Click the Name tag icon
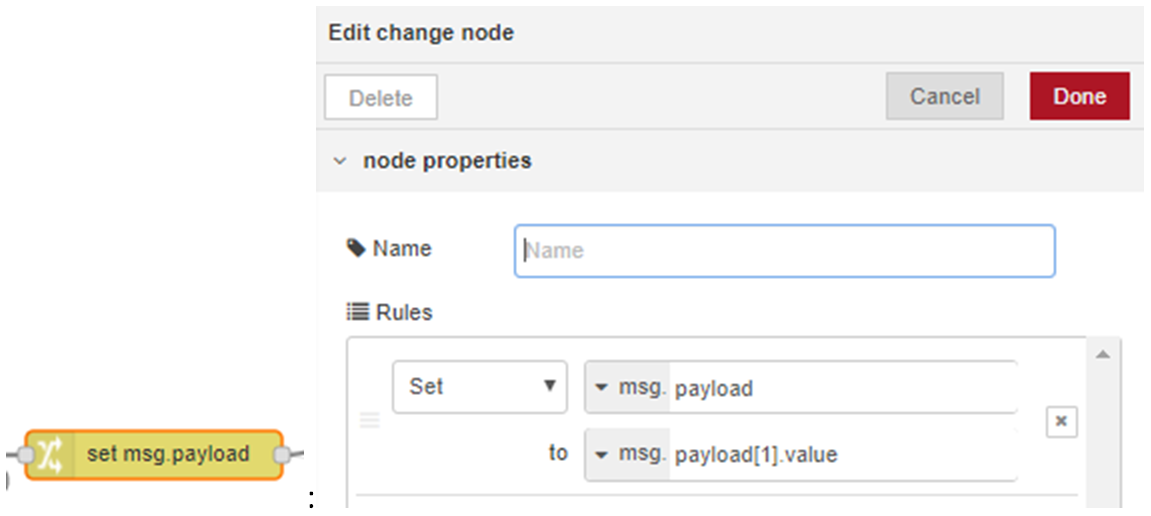 tap(356, 248)
